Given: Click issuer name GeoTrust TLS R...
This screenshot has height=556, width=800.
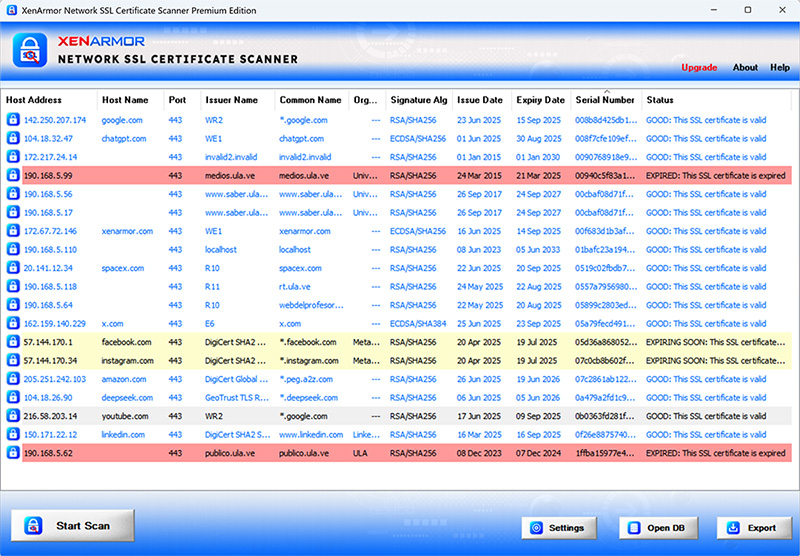Looking at the screenshot, I should click(237, 398).
